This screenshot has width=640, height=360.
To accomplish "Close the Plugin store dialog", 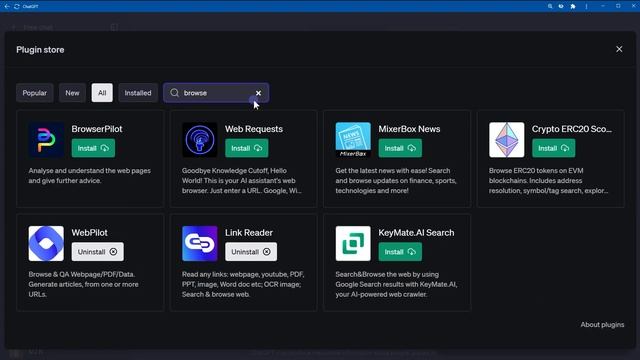I will (x=619, y=49).
